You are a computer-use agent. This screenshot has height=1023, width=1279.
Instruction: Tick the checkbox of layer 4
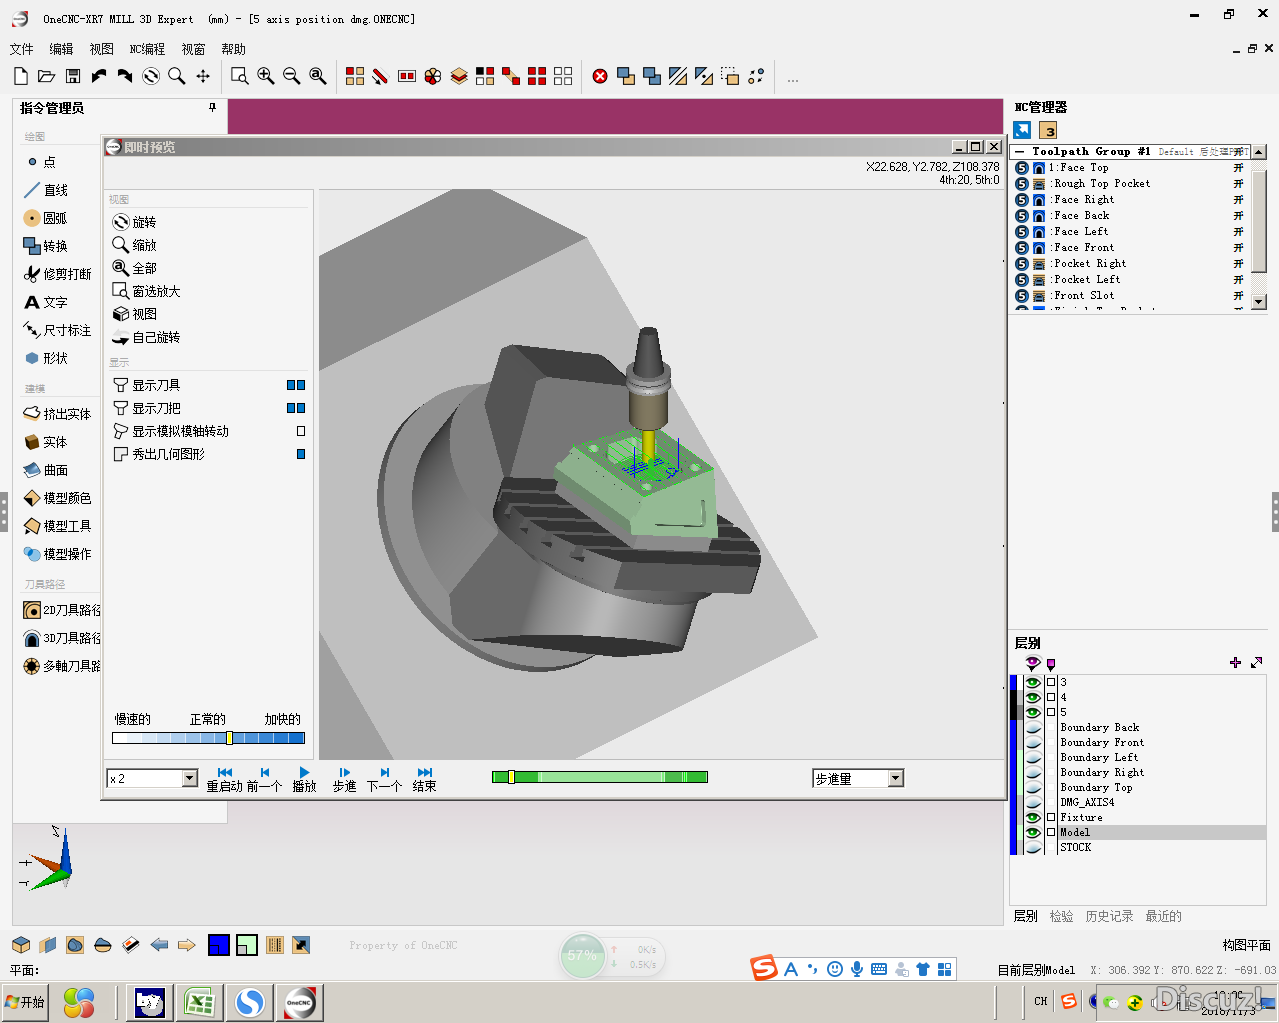[1051, 697]
